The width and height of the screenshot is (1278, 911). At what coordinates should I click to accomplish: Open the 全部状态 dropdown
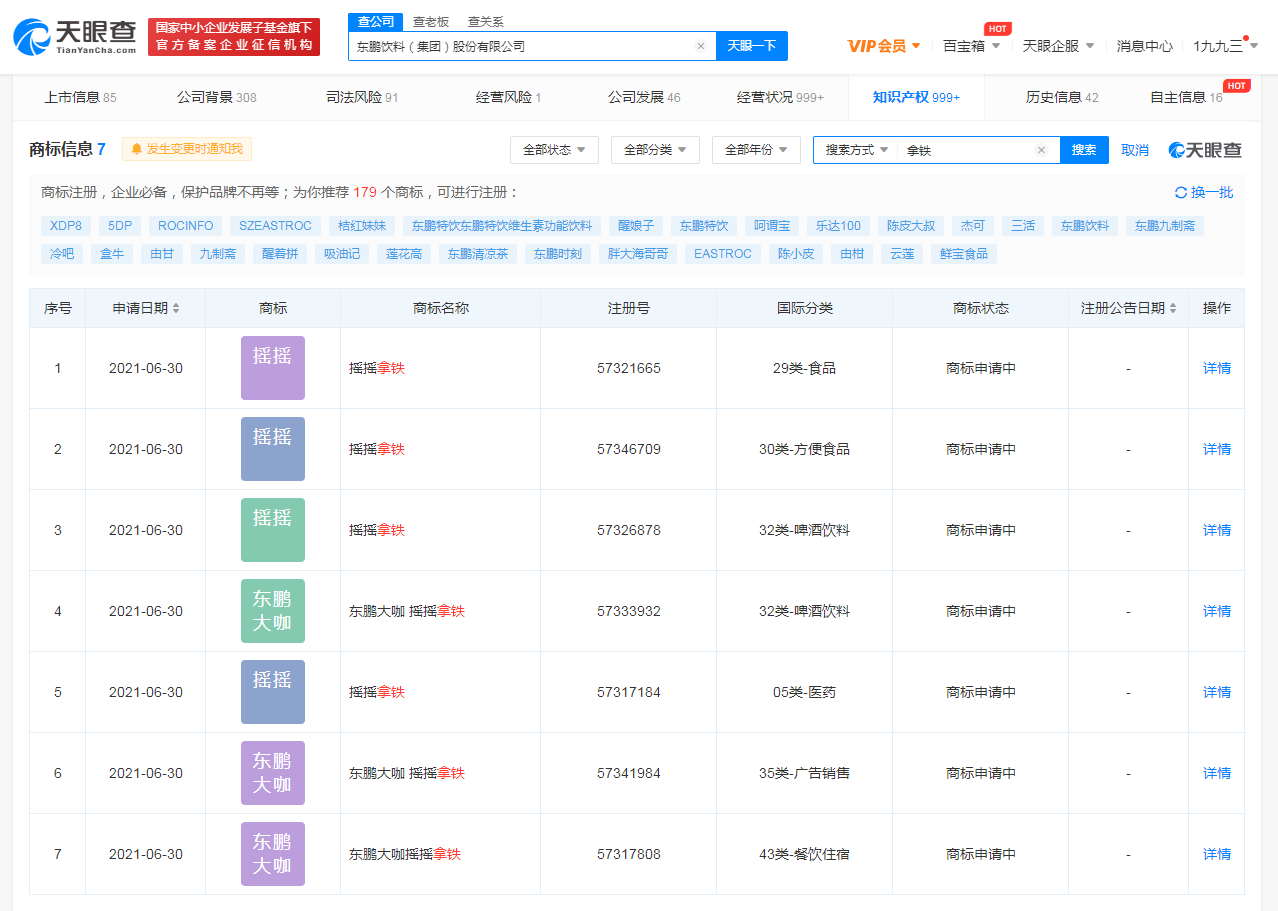554,150
